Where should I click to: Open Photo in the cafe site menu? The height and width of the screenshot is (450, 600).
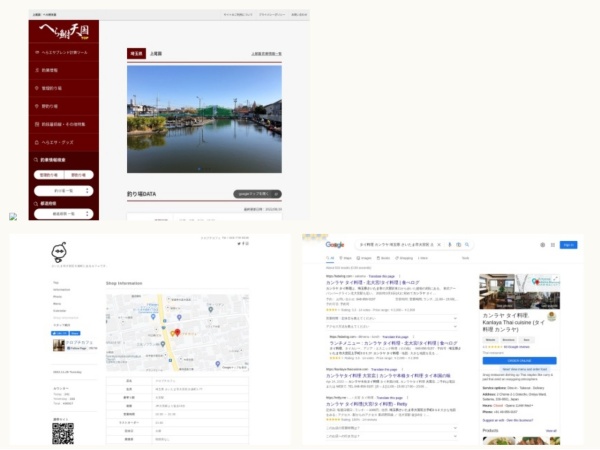point(57,297)
